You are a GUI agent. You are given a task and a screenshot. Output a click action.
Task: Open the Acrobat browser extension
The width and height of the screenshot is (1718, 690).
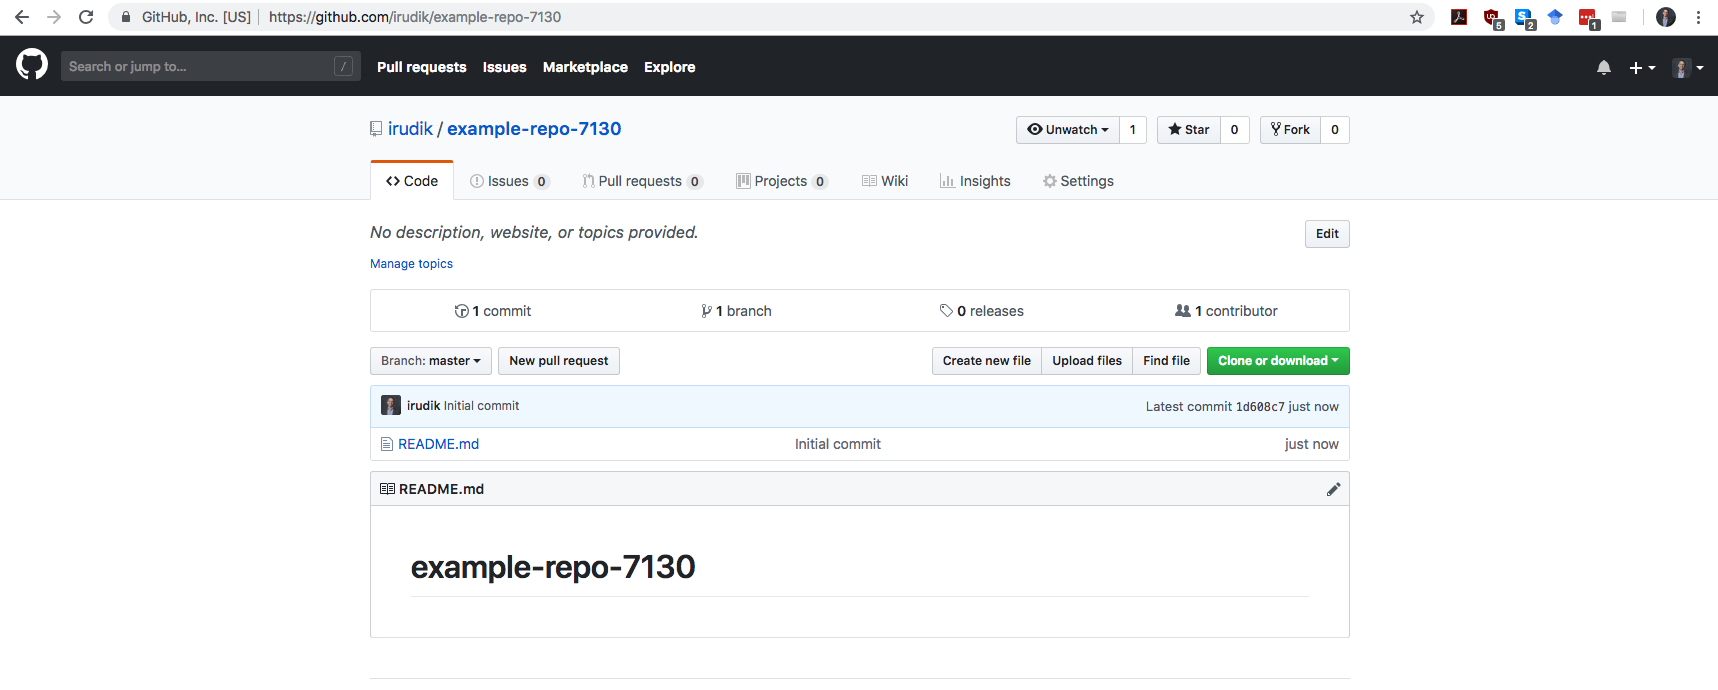tap(1459, 17)
